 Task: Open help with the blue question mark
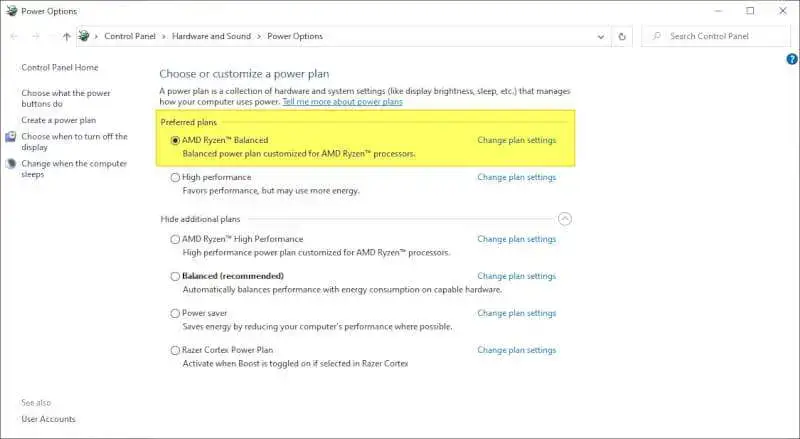[x=792, y=59]
